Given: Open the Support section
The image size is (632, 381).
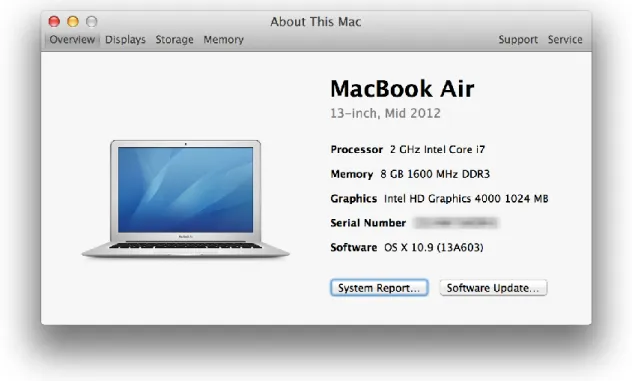Looking at the screenshot, I should click(518, 40).
